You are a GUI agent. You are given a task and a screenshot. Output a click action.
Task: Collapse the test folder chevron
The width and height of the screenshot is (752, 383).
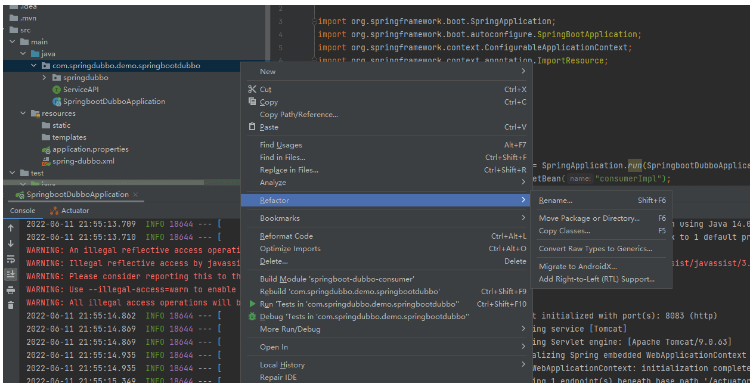pos(12,173)
